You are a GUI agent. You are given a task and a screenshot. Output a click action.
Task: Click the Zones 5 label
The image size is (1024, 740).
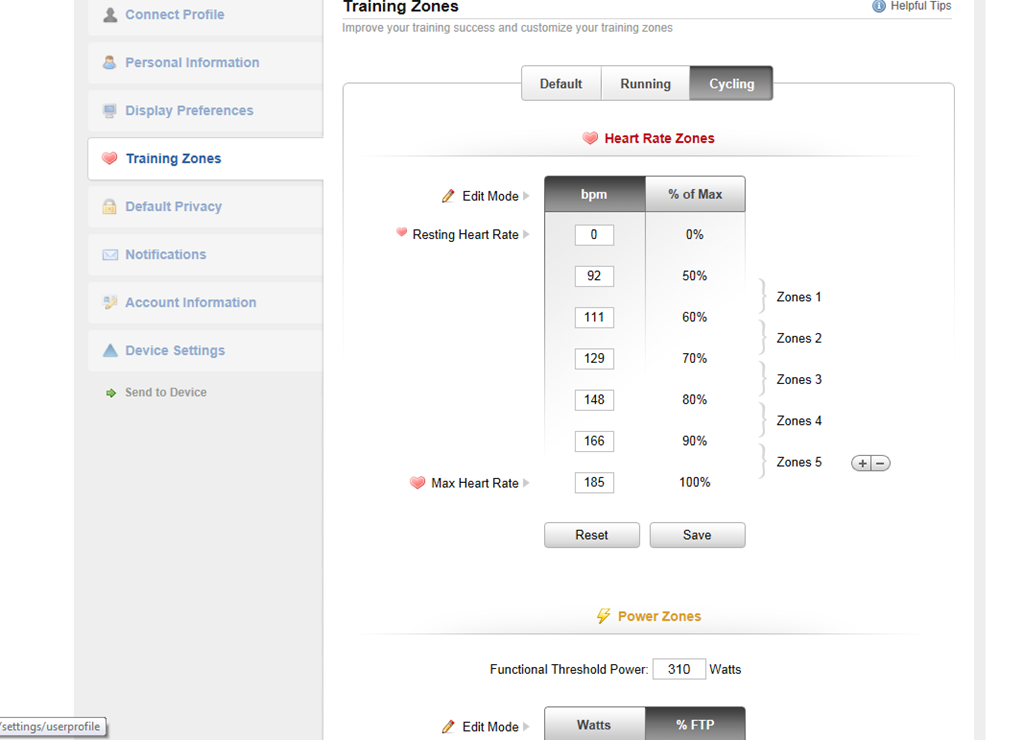tap(799, 462)
